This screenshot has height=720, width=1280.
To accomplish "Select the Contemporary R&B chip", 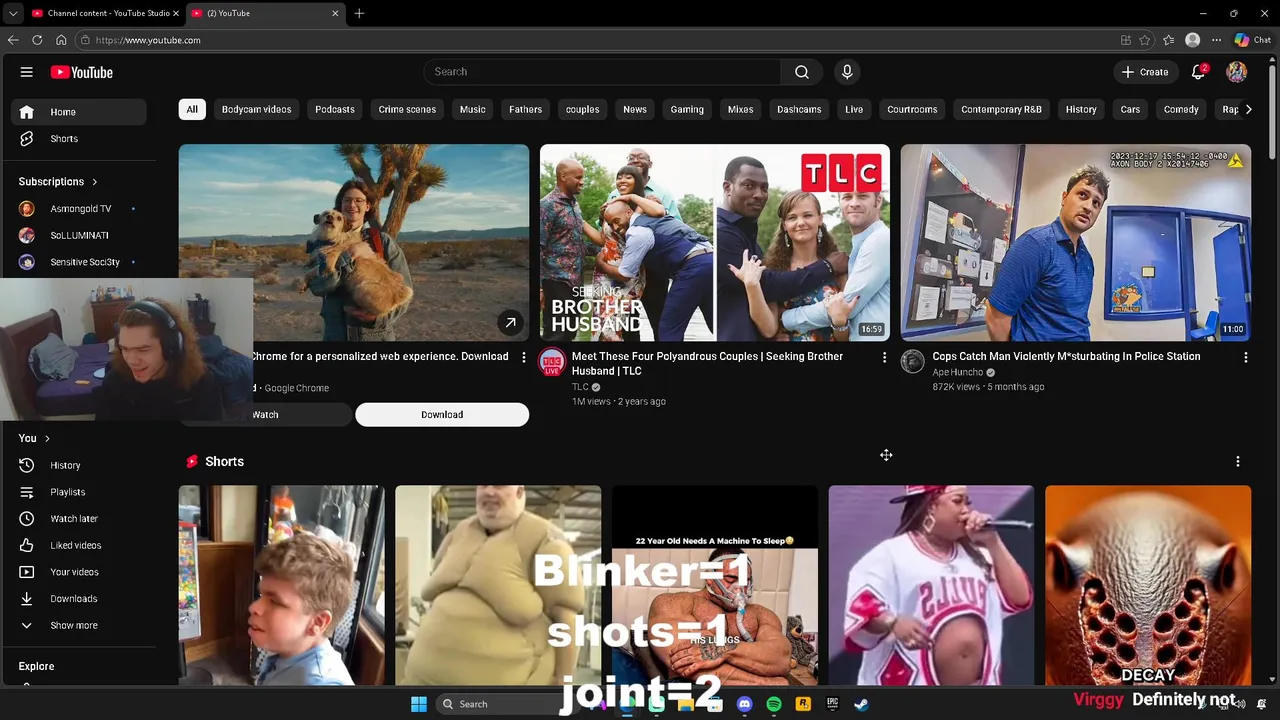I will point(1001,109).
